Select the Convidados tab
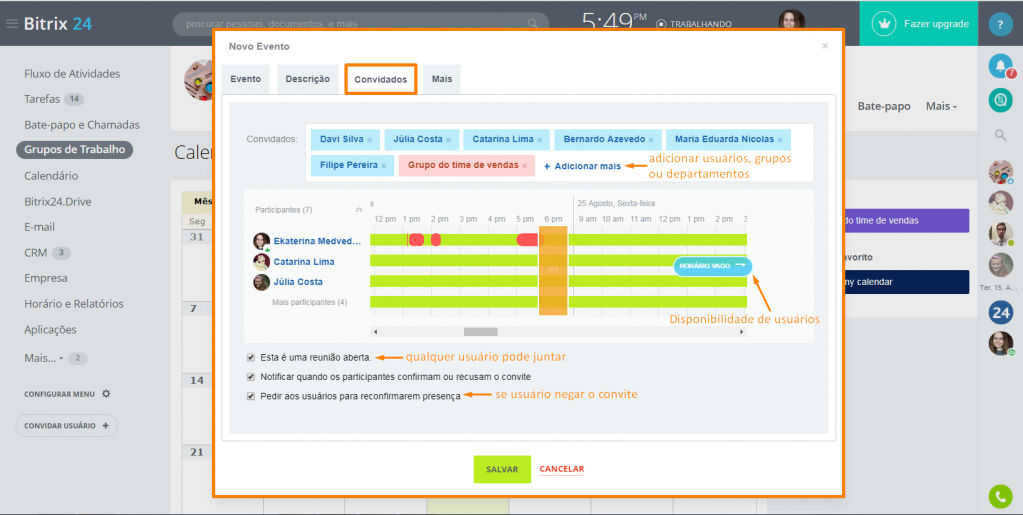 [x=380, y=80]
